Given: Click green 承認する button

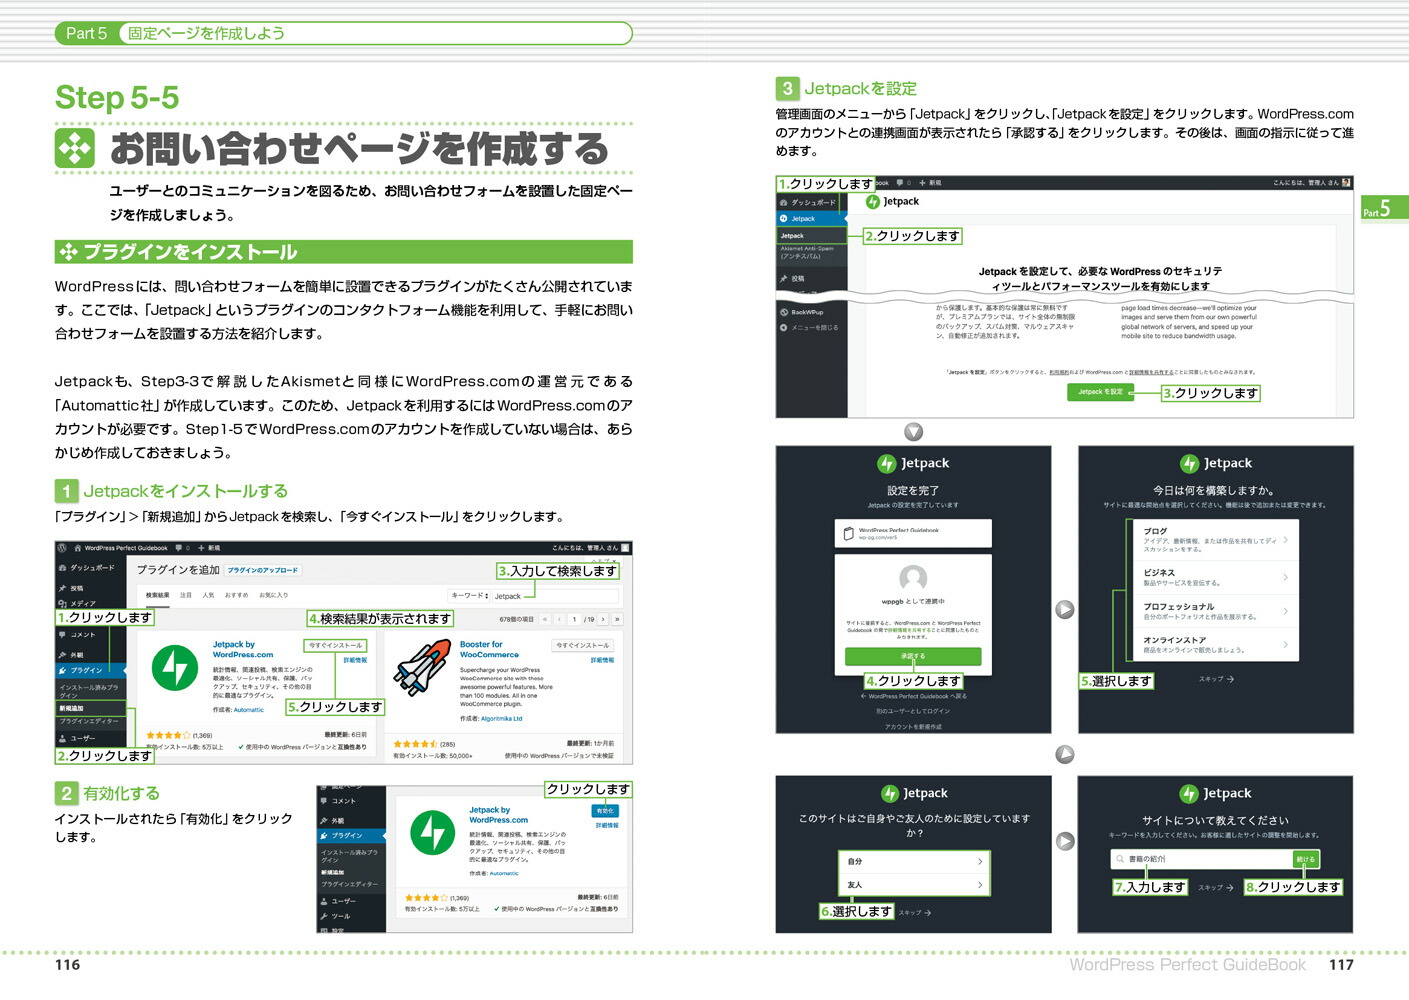Looking at the screenshot, I should pos(913,656).
